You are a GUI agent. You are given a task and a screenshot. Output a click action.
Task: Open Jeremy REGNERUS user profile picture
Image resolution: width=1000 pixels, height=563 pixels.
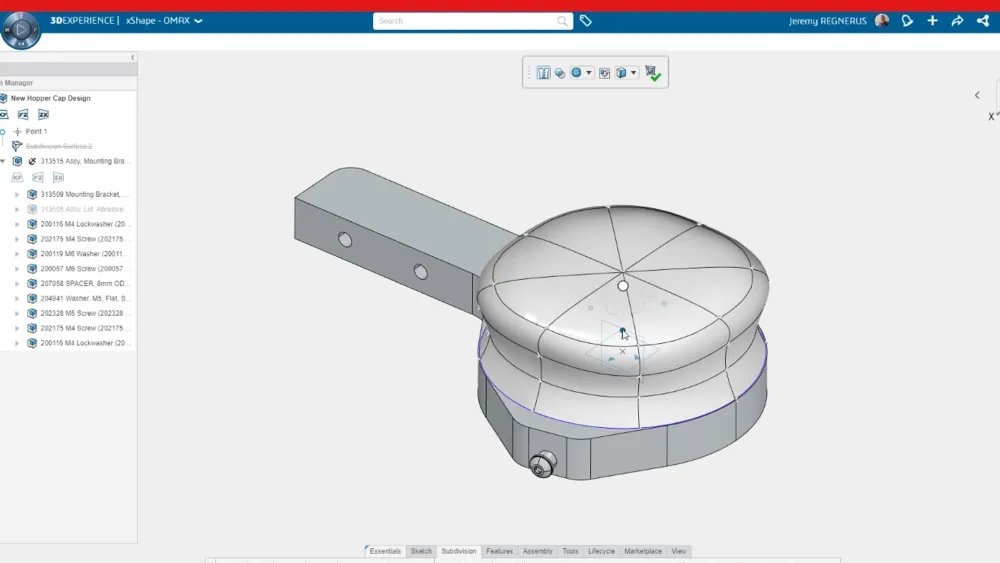[x=882, y=21]
